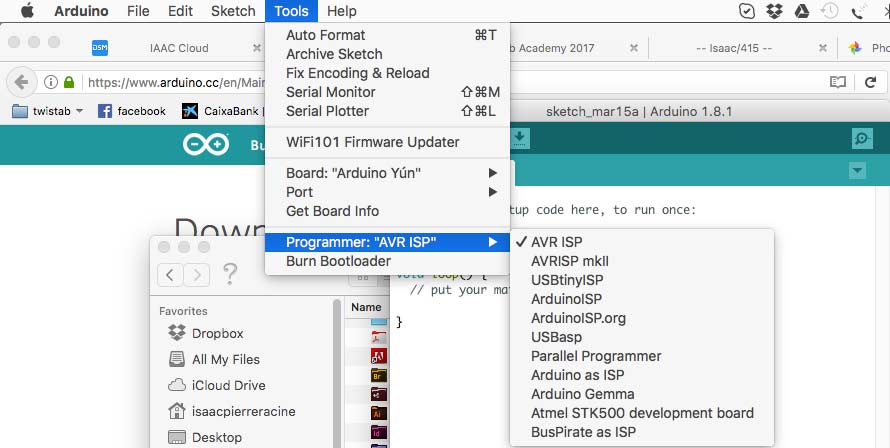The image size is (890, 448).
Task: Select Parallel Programmer option
Action: click(642, 356)
